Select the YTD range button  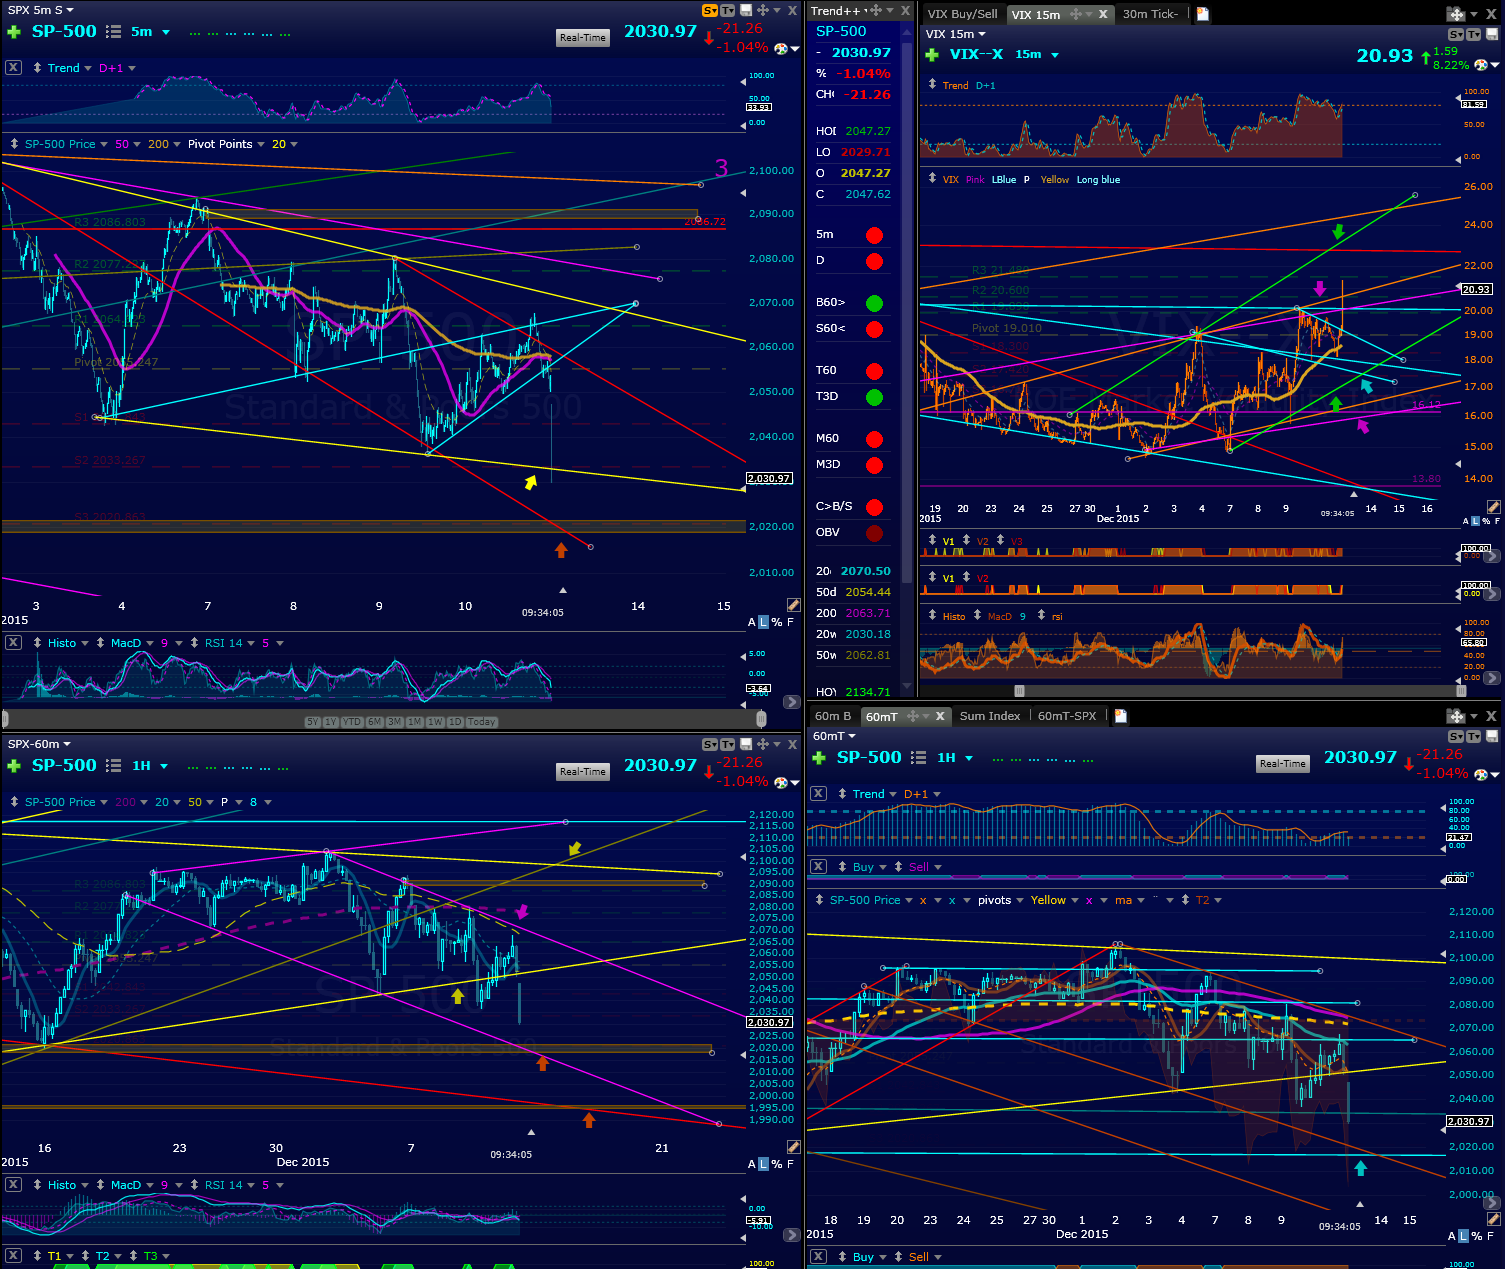point(352,722)
